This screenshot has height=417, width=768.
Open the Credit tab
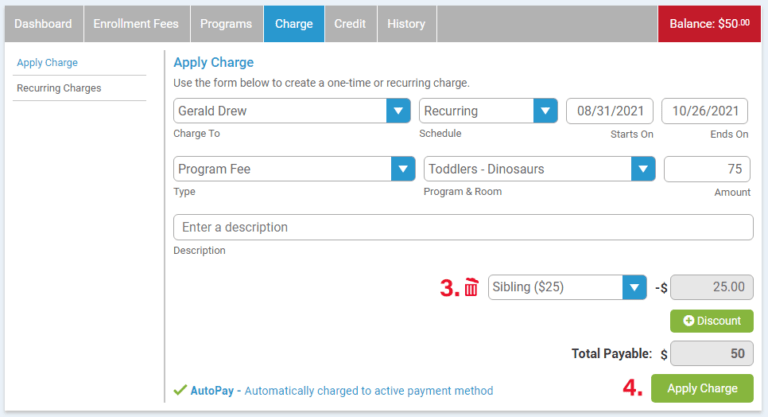[350, 24]
